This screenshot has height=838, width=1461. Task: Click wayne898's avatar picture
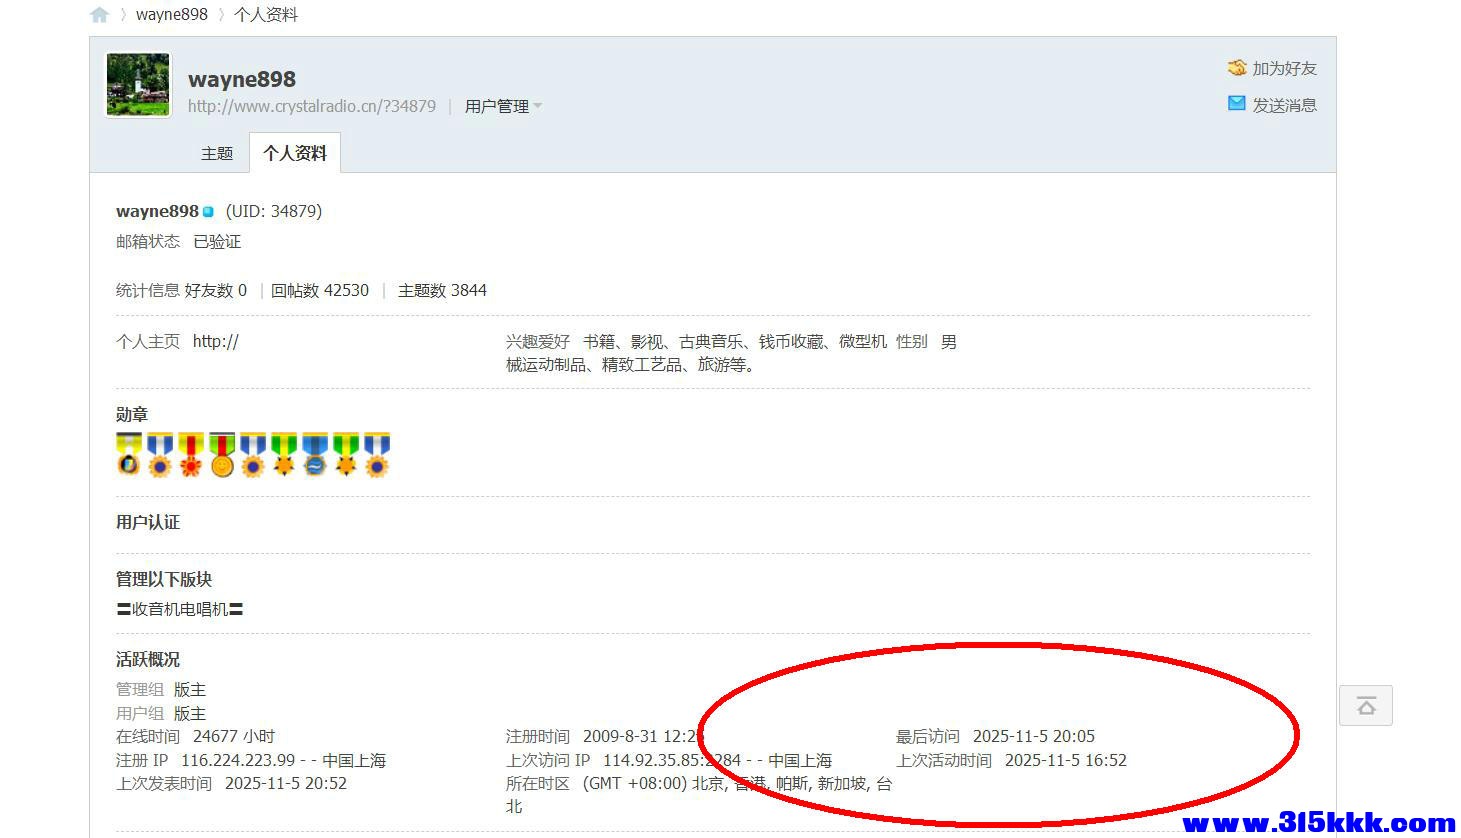tap(137, 84)
